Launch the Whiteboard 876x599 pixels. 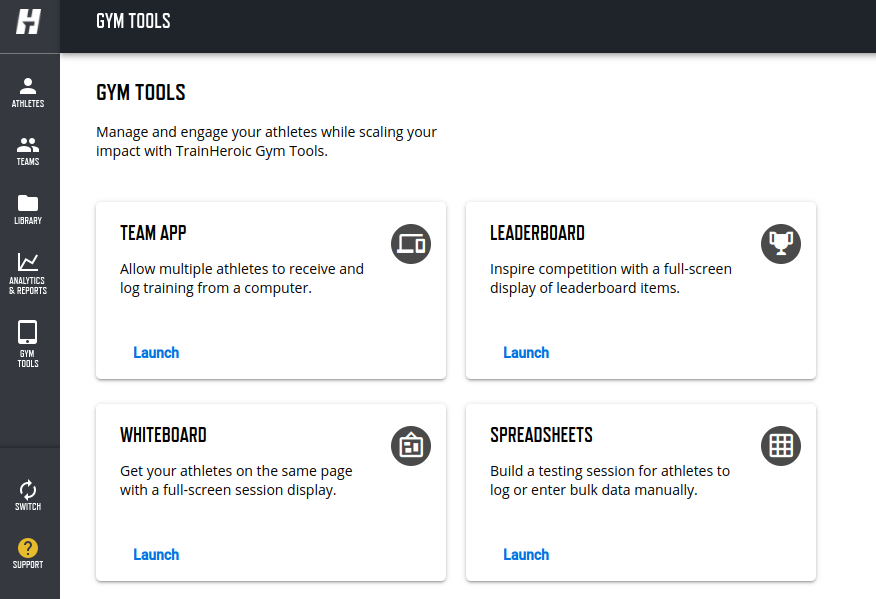coord(156,554)
